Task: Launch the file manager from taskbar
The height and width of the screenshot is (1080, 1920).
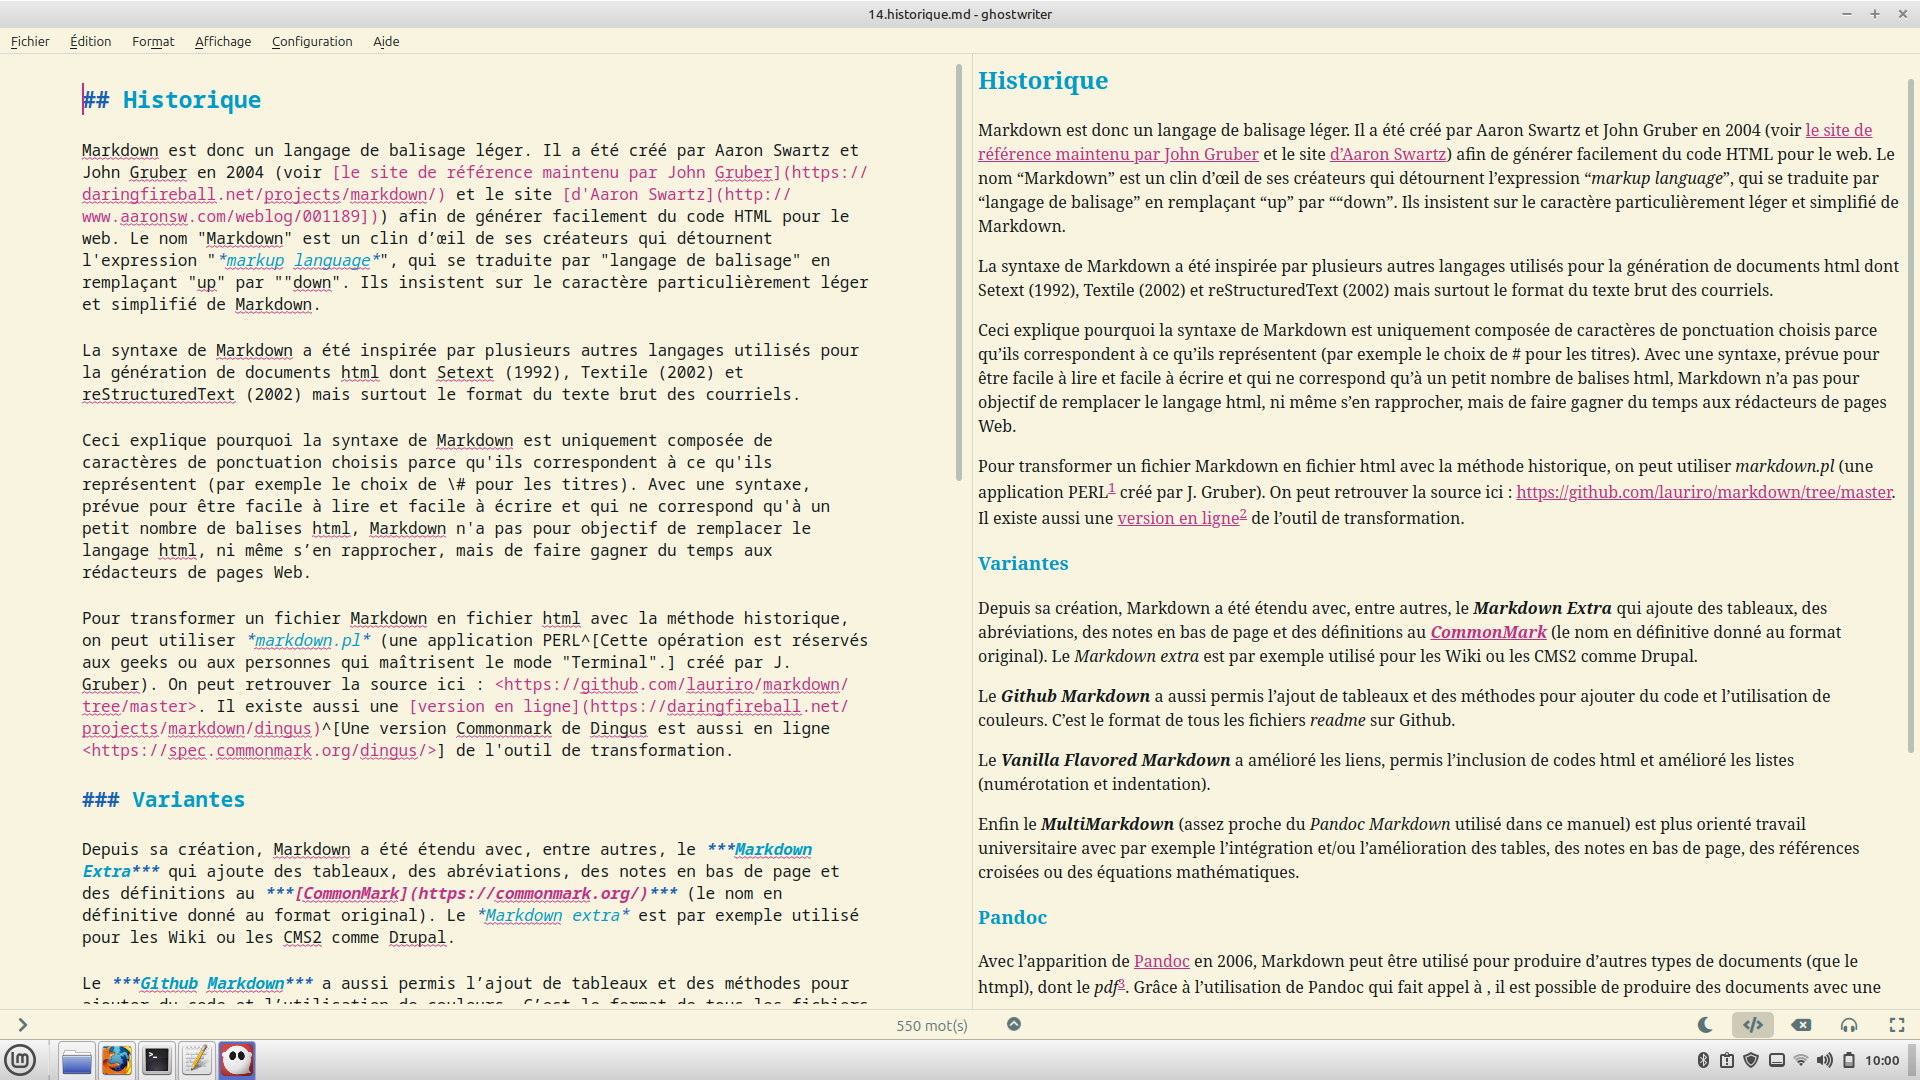Action: (77, 1060)
